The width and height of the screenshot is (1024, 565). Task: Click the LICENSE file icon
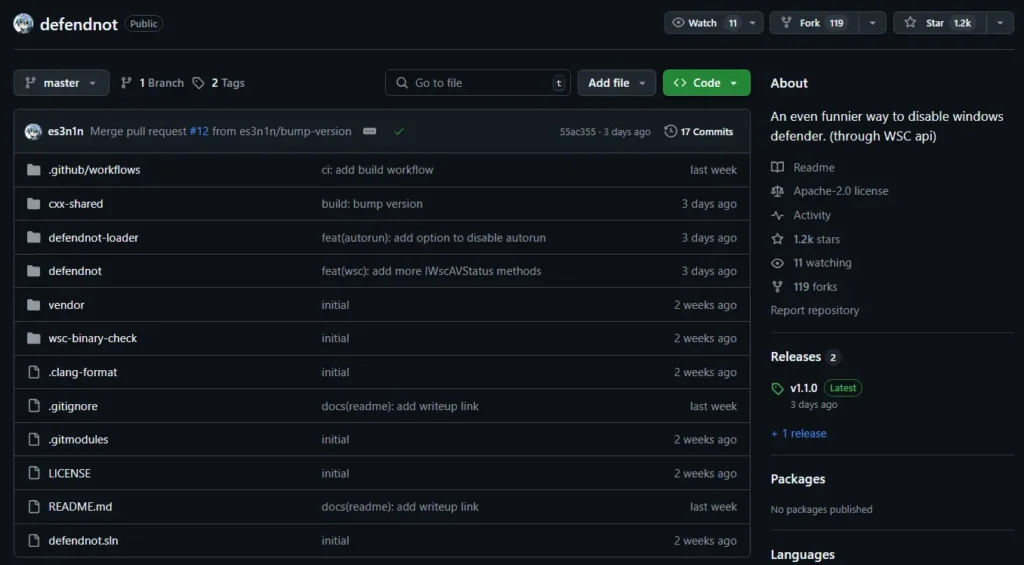34,474
